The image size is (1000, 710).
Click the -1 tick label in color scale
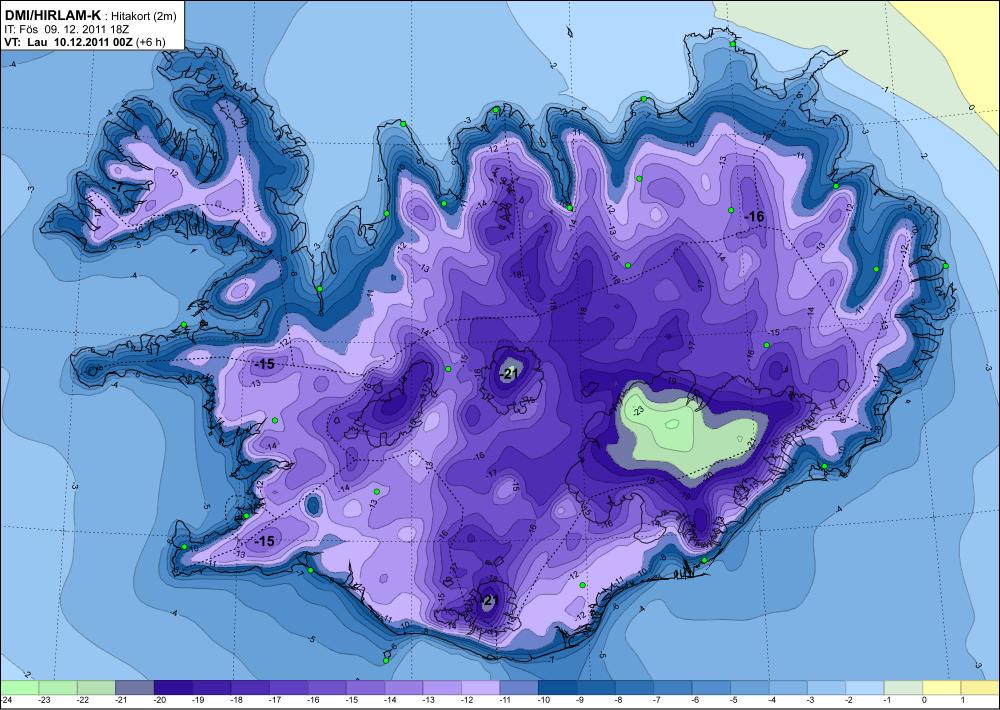click(x=888, y=700)
